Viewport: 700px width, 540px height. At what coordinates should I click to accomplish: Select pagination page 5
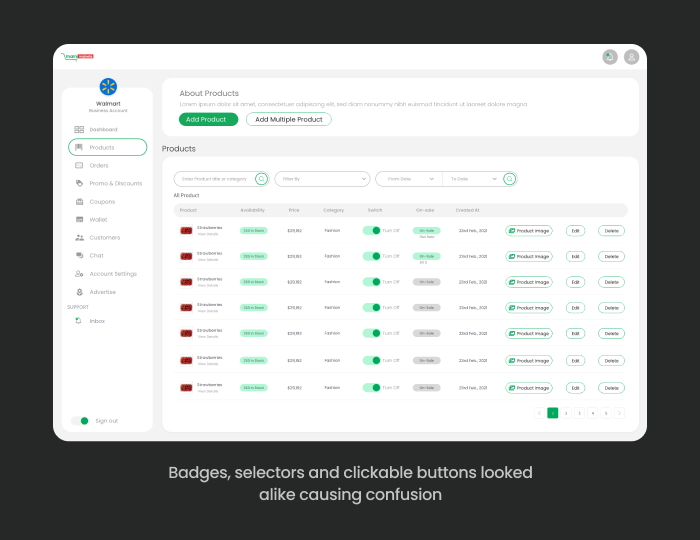click(606, 413)
